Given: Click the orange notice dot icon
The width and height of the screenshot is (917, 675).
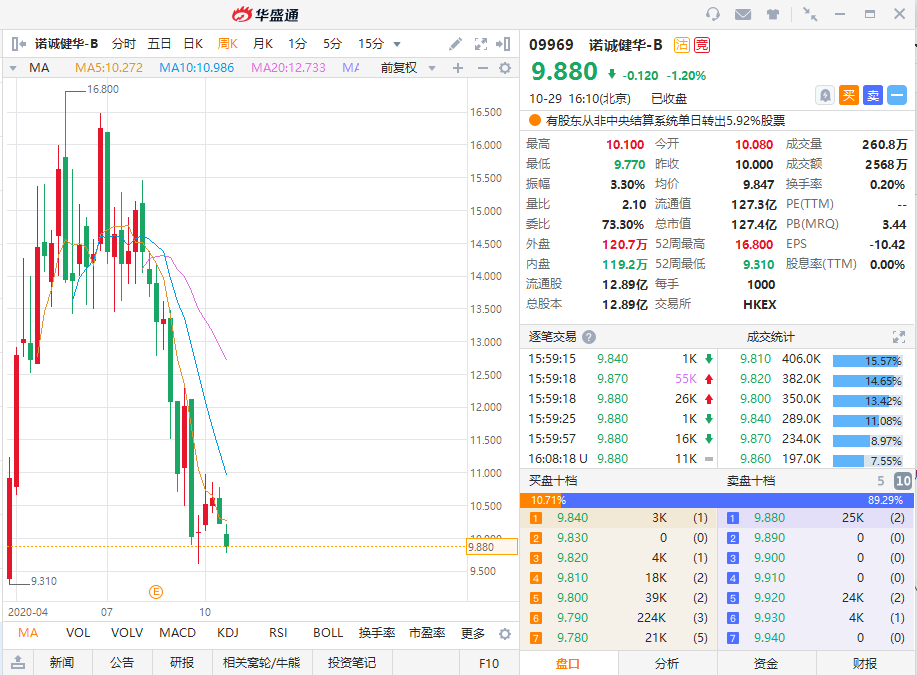Looking at the screenshot, I should pyautogui.click(x=535, y=120).
